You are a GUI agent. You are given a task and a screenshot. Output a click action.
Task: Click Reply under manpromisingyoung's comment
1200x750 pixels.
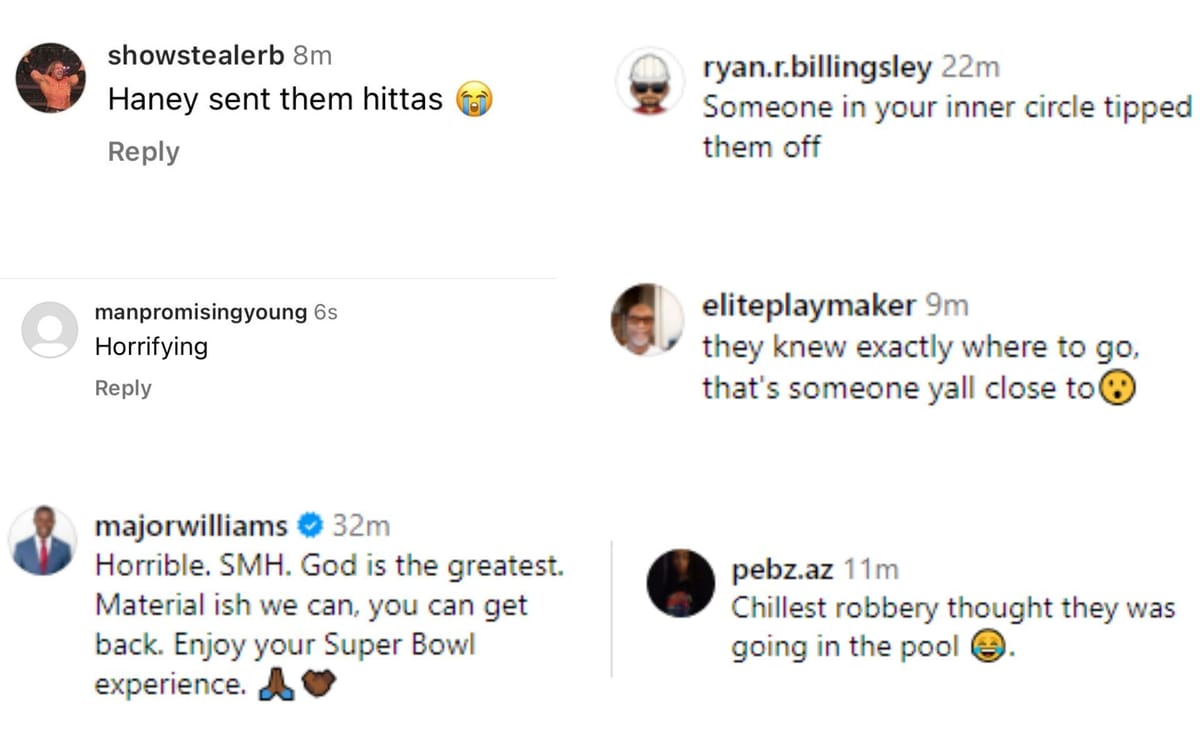click(x=123, y=388)
